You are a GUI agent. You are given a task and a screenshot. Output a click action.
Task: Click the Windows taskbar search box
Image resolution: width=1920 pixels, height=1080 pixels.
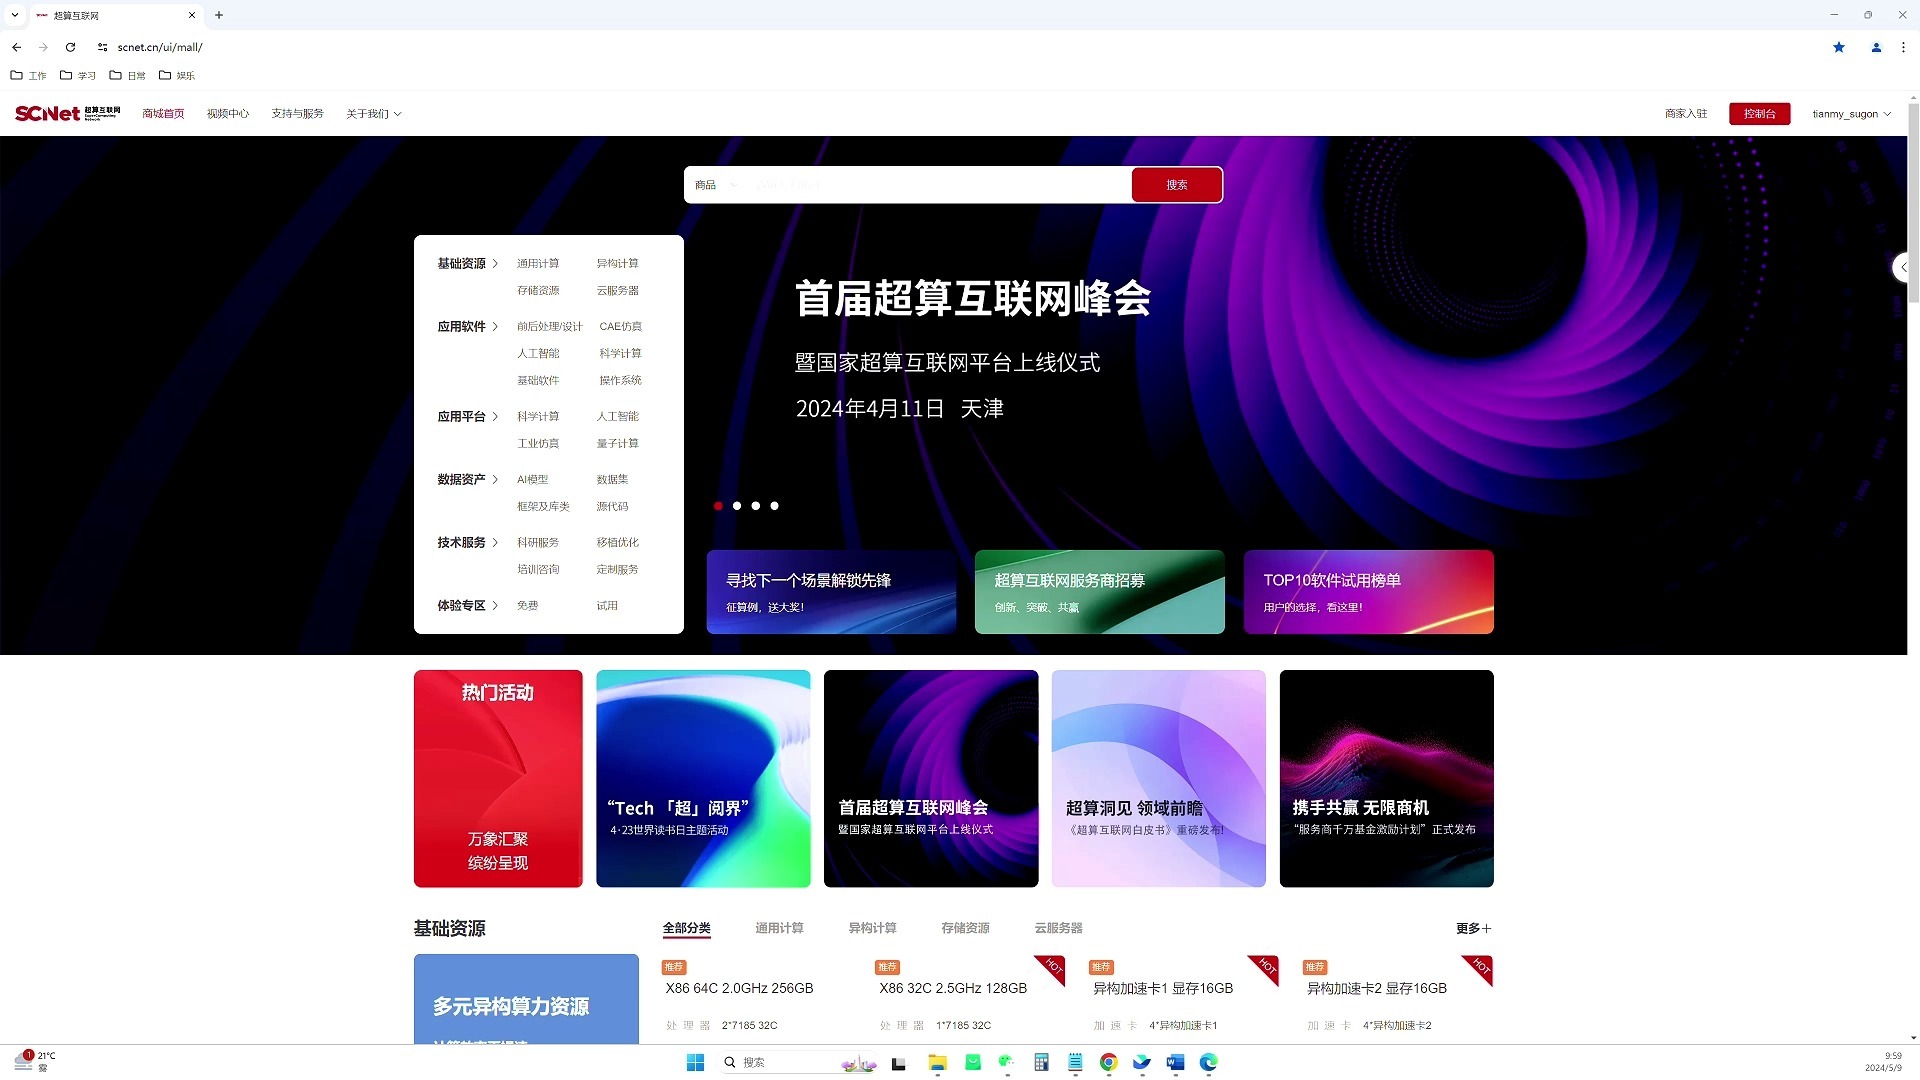[x=800, y=1062]
